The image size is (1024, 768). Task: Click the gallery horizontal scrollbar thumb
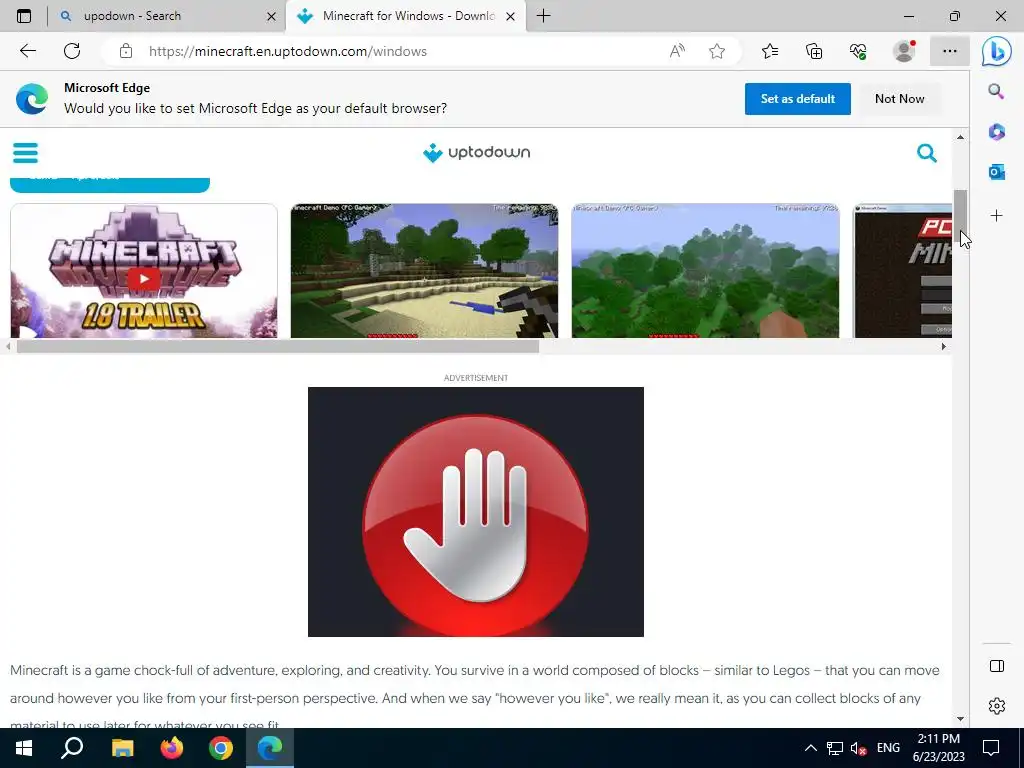(x=278, y=347)
